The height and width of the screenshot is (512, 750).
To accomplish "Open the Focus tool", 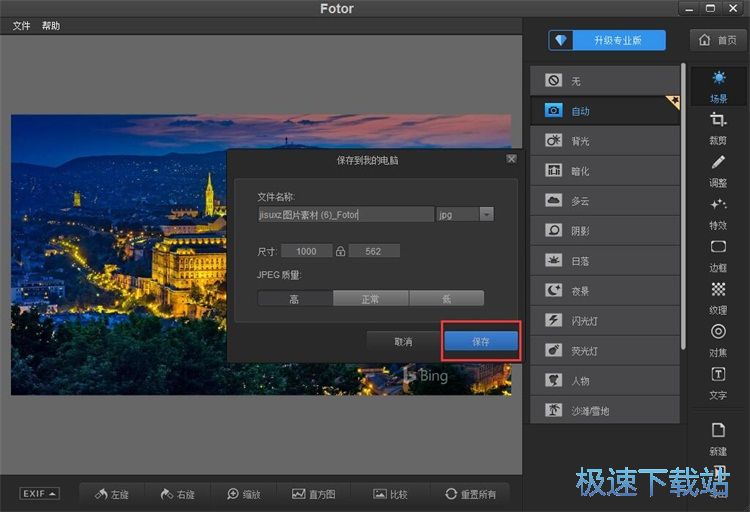I will [x=718, y=337].
